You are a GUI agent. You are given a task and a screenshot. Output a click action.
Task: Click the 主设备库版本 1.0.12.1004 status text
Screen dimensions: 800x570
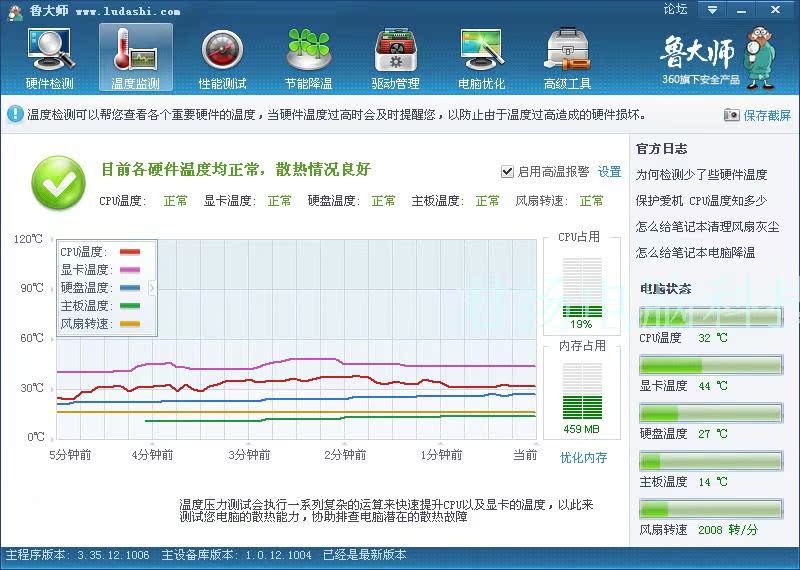pyautogui.click(x=236, y=555)
